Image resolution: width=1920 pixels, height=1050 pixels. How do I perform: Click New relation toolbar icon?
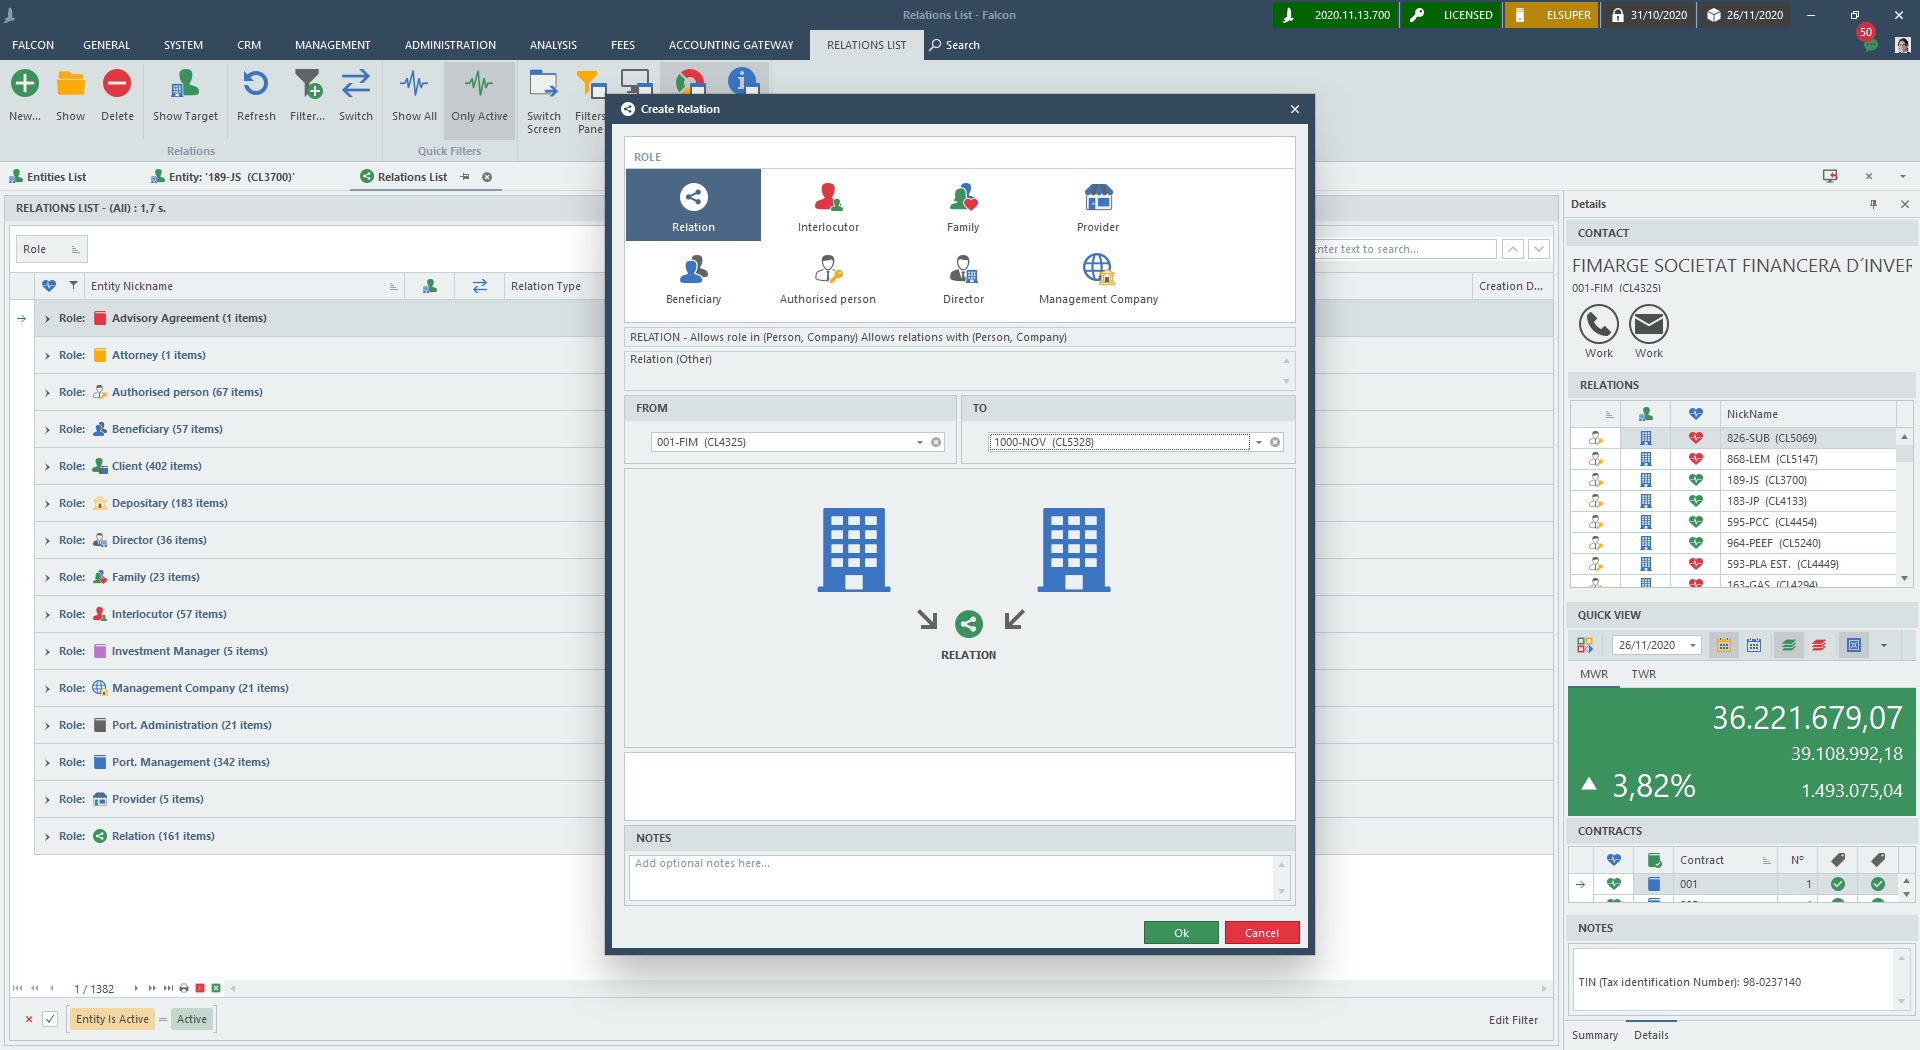pos(25,83)
